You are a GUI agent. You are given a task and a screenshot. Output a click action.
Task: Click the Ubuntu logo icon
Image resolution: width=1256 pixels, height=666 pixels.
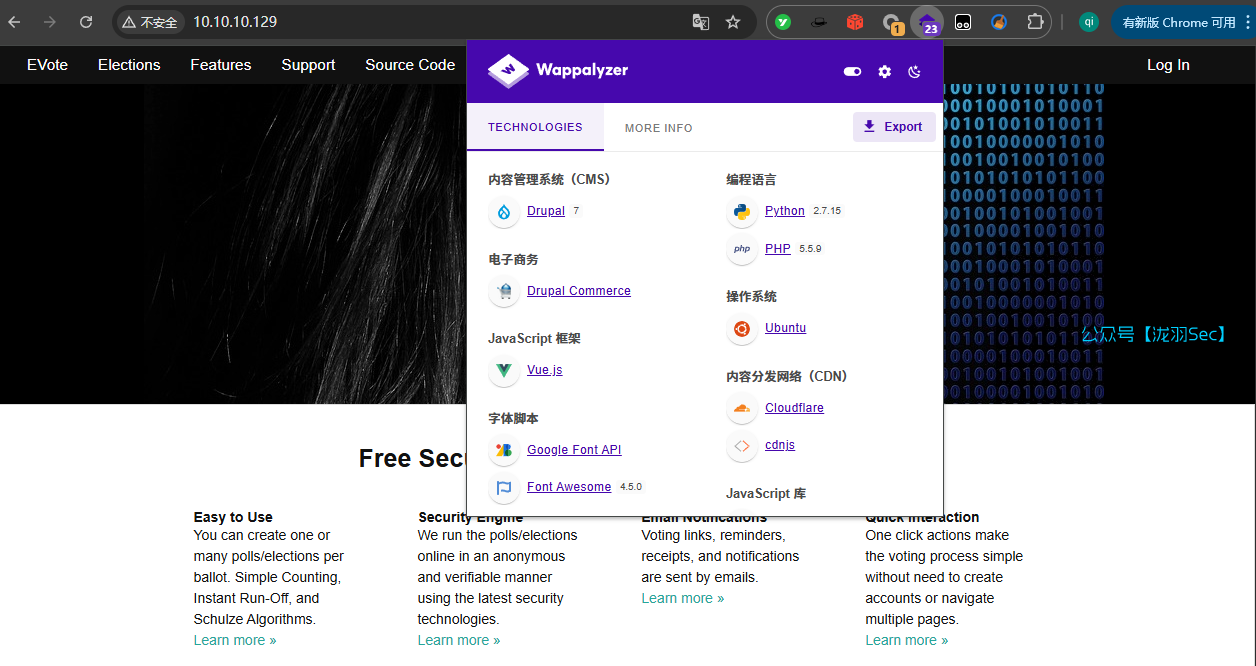742,329
